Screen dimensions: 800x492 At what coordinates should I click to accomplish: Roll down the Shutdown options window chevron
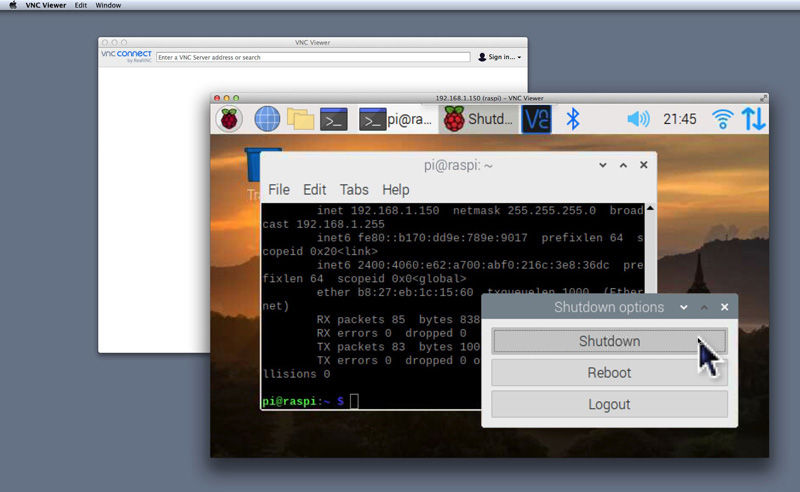[x=684, y=307]
